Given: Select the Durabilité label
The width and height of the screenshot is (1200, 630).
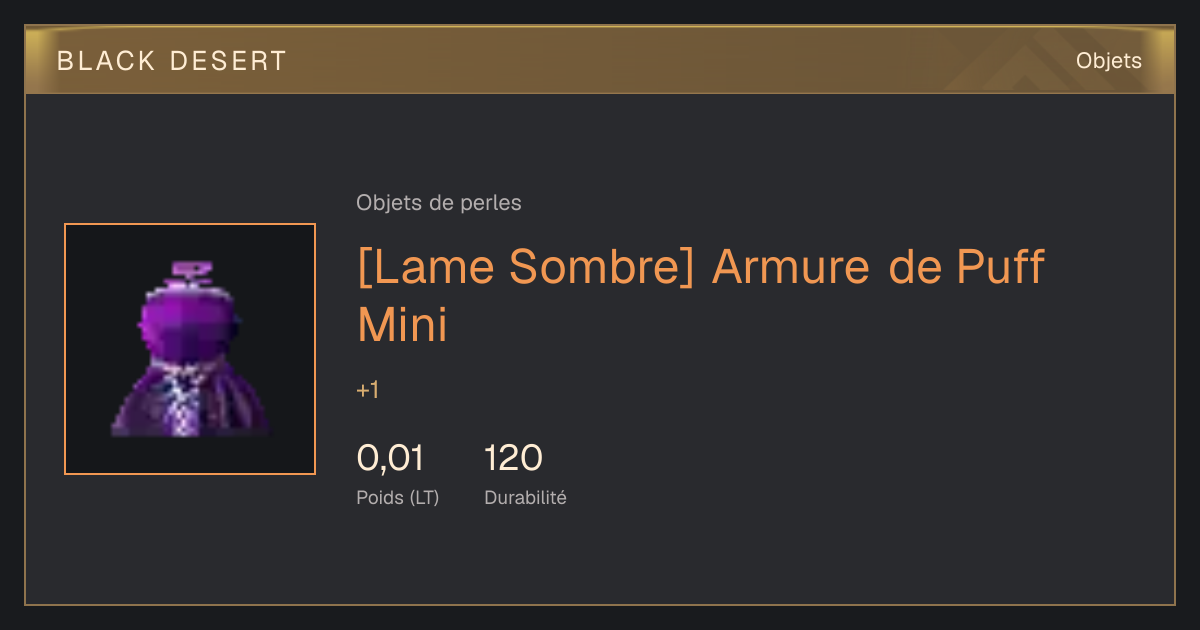Looking at the screenshot, I should [x=525, y=497].
